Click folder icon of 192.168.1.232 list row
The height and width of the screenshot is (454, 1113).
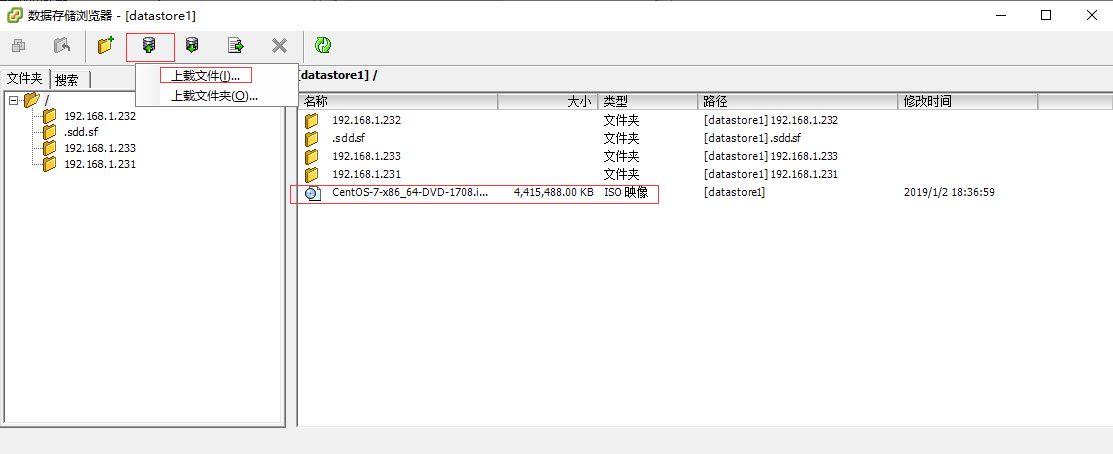pos(312,121)
